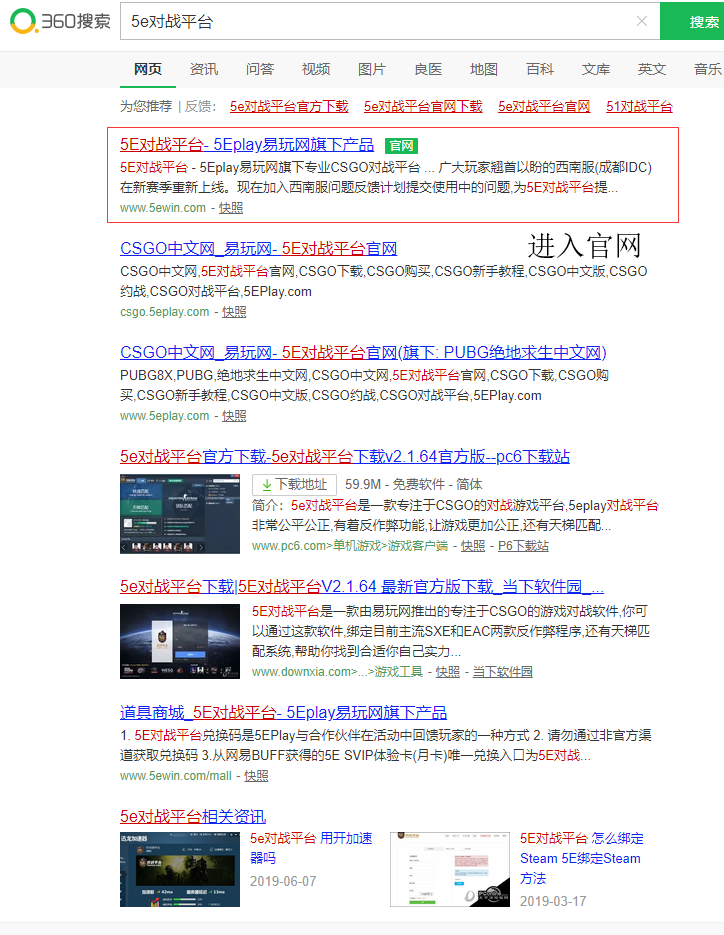The width and height of the screenshot is (724, 935).
Task: Open 5e对战平台相关资讯 heading link
Action: click(193, 816)
